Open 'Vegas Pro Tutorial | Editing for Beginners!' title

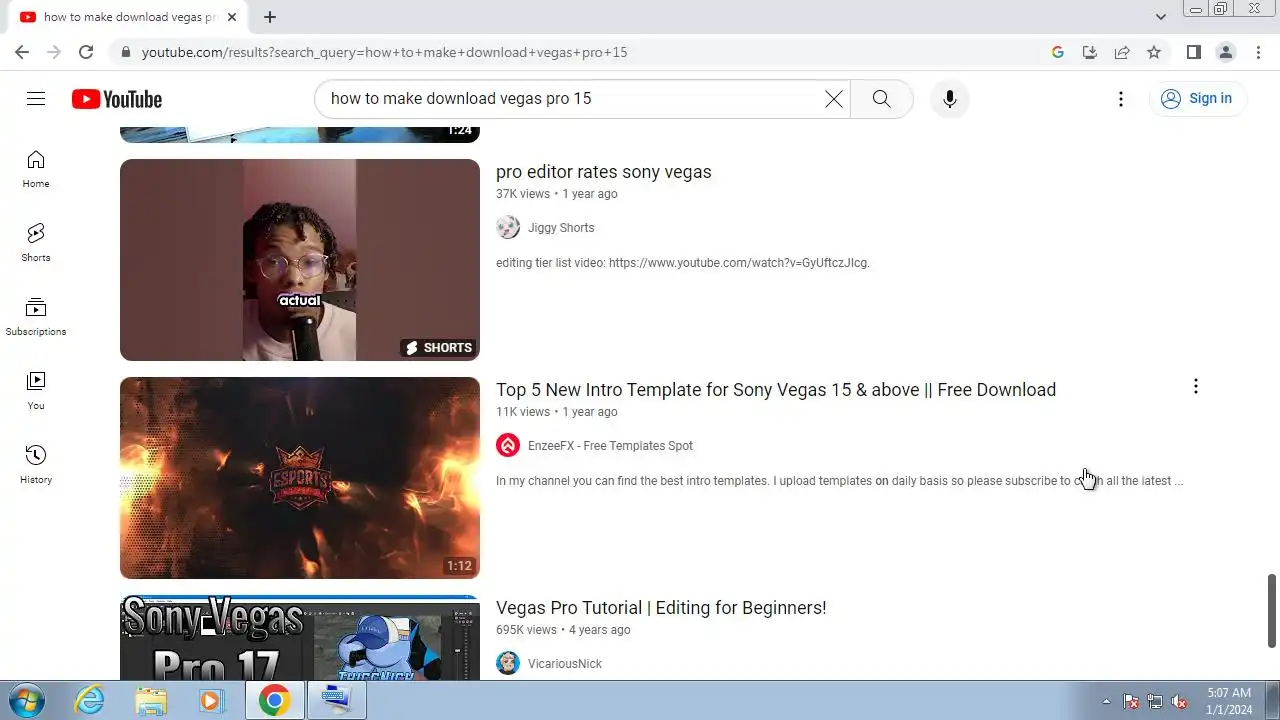tap(661, 608)
